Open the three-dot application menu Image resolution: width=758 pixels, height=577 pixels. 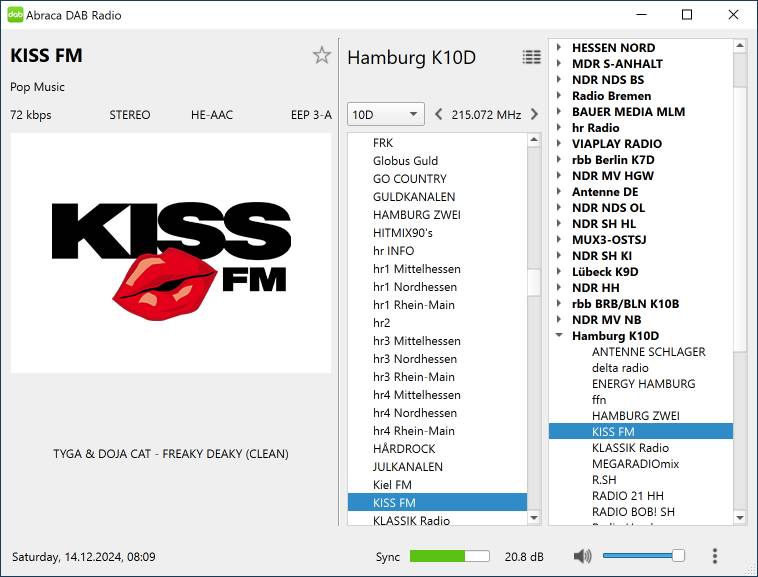coord(714,556)
